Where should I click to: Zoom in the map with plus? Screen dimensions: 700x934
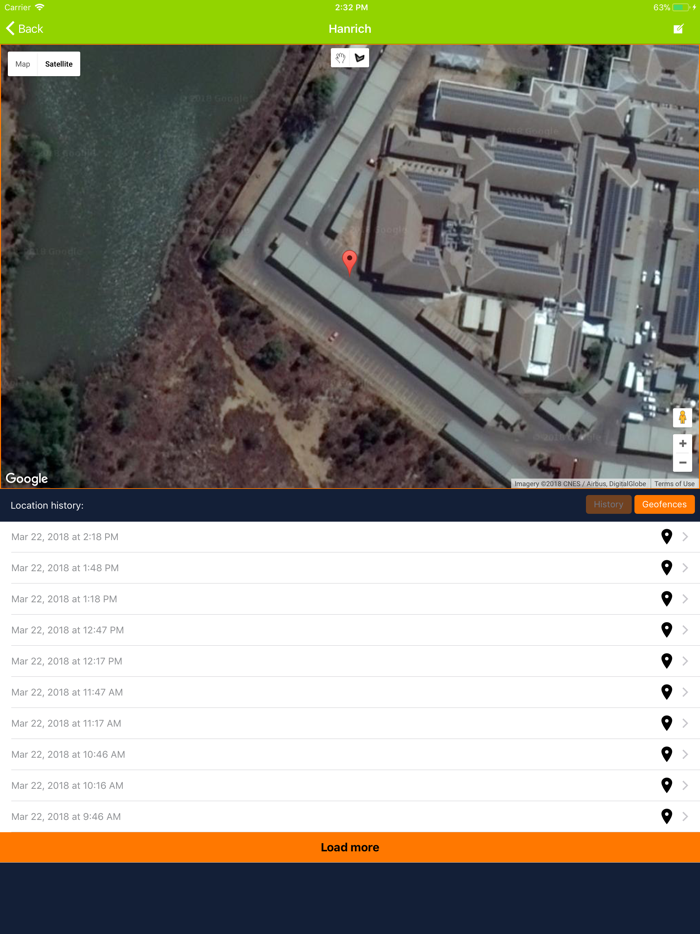(683, 443)
